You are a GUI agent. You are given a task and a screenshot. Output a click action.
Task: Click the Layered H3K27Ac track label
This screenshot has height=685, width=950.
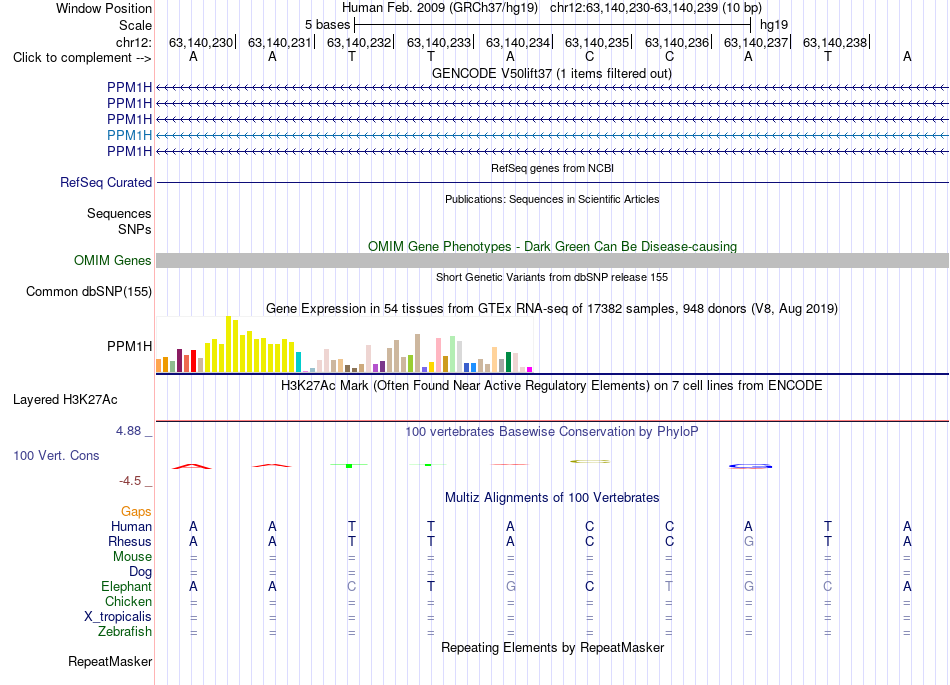click(65, 399)
